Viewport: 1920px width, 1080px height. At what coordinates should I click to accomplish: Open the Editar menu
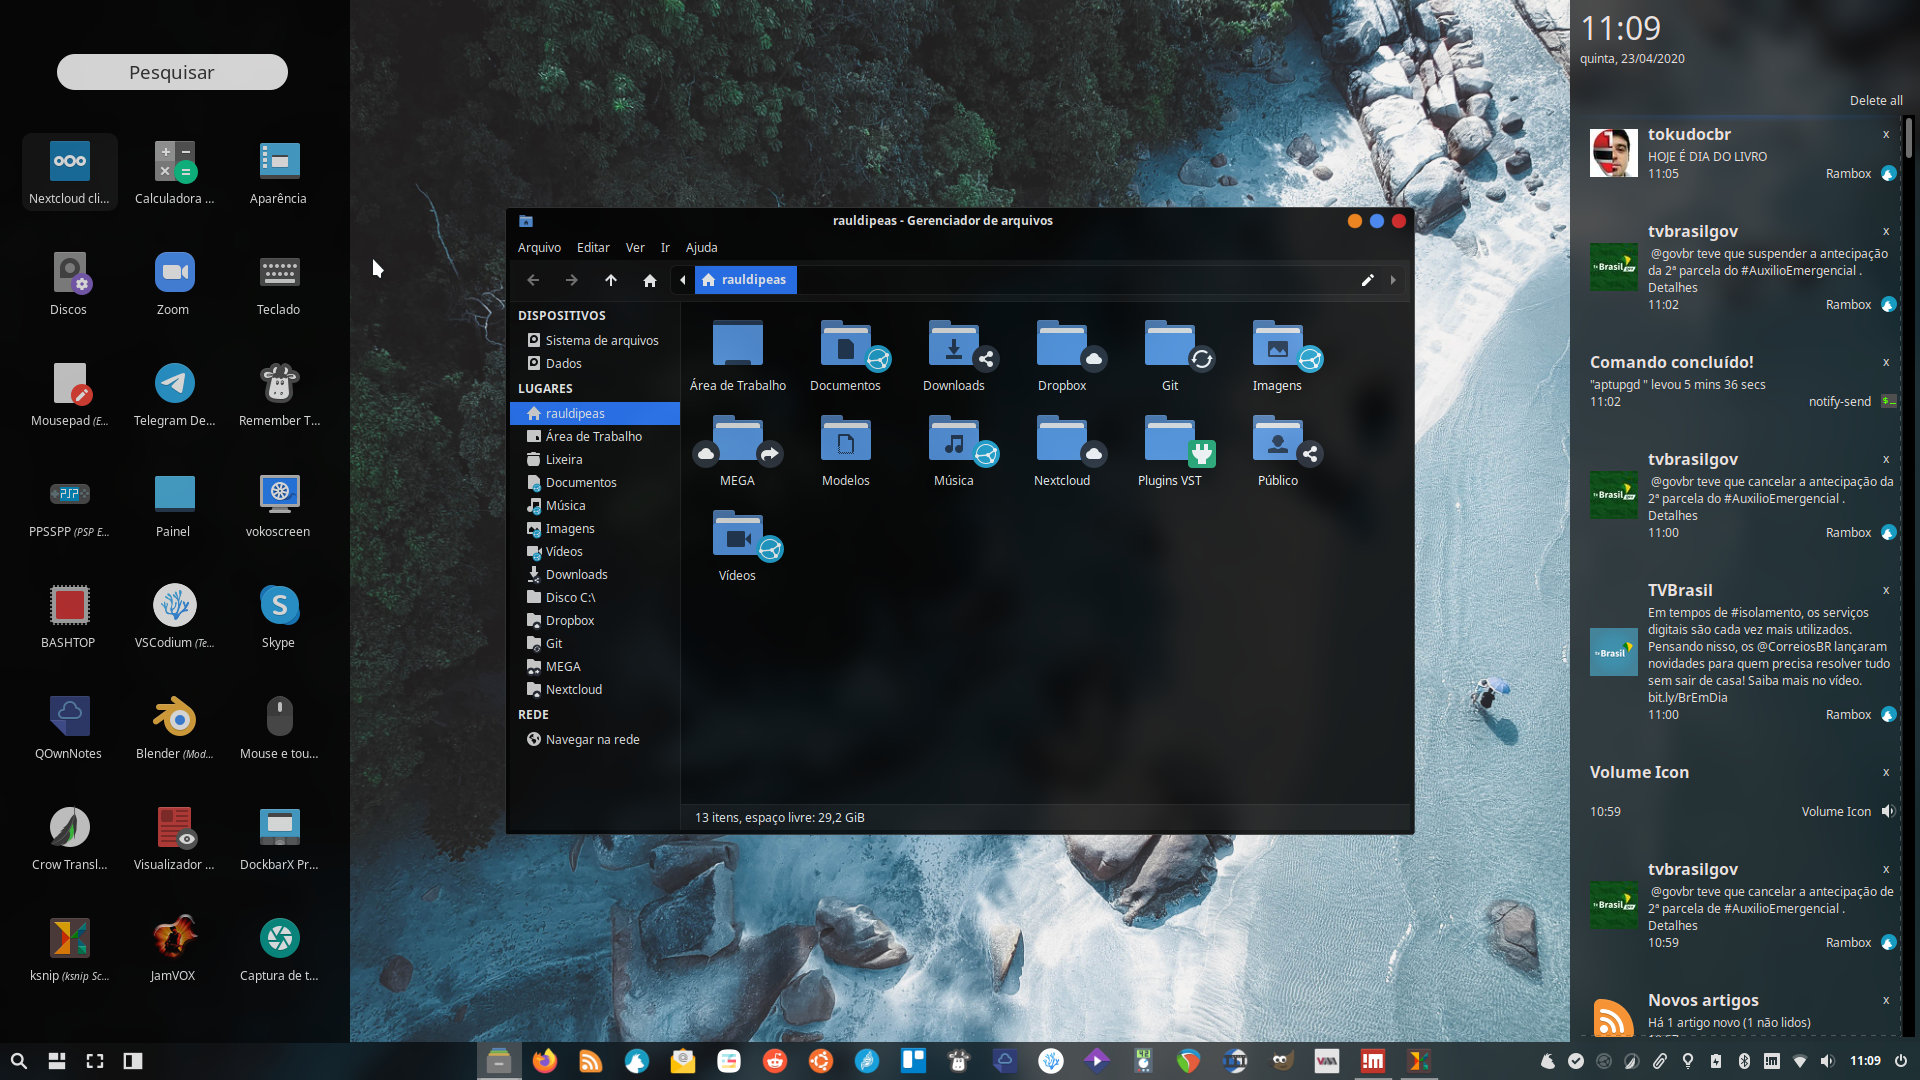pyautogui.click(x=592, y=248)
